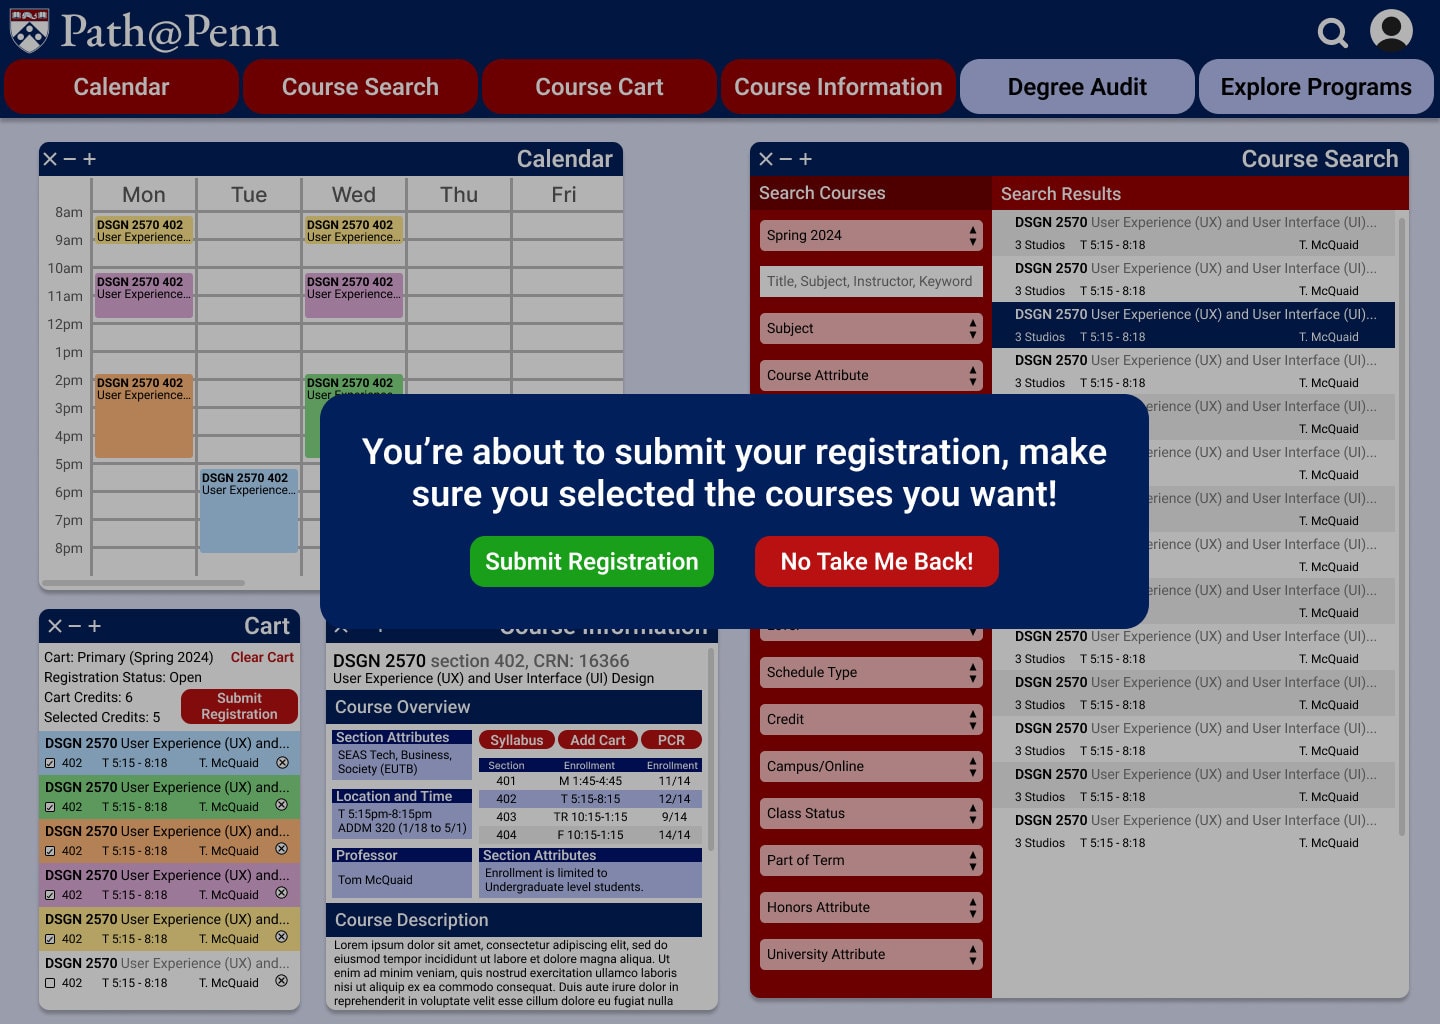Go to the Degree Audit tab
This screenshot has width=1440, height=1024.
click(1077, 87)
